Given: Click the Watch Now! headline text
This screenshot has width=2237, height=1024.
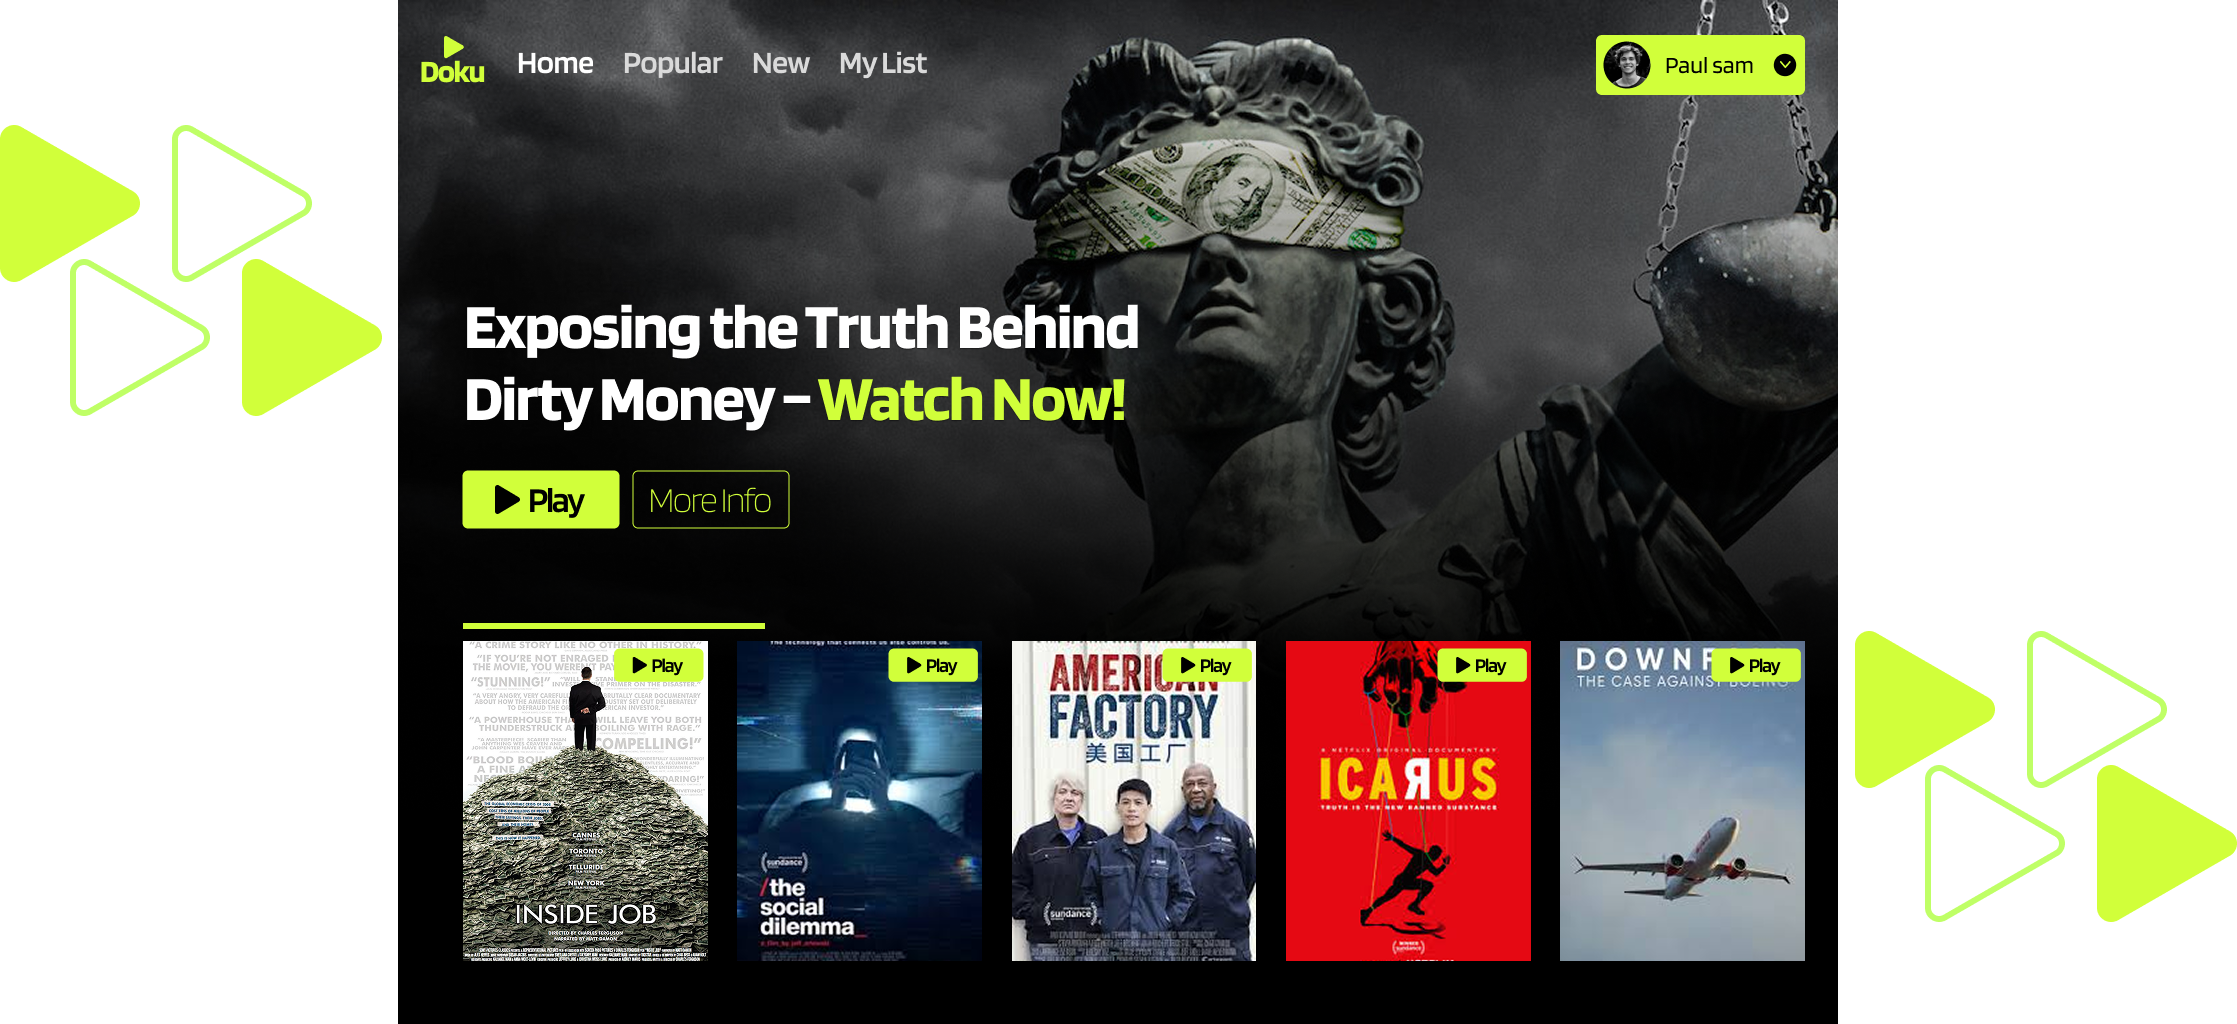Looking at the screenshot, I should [972, 400].
